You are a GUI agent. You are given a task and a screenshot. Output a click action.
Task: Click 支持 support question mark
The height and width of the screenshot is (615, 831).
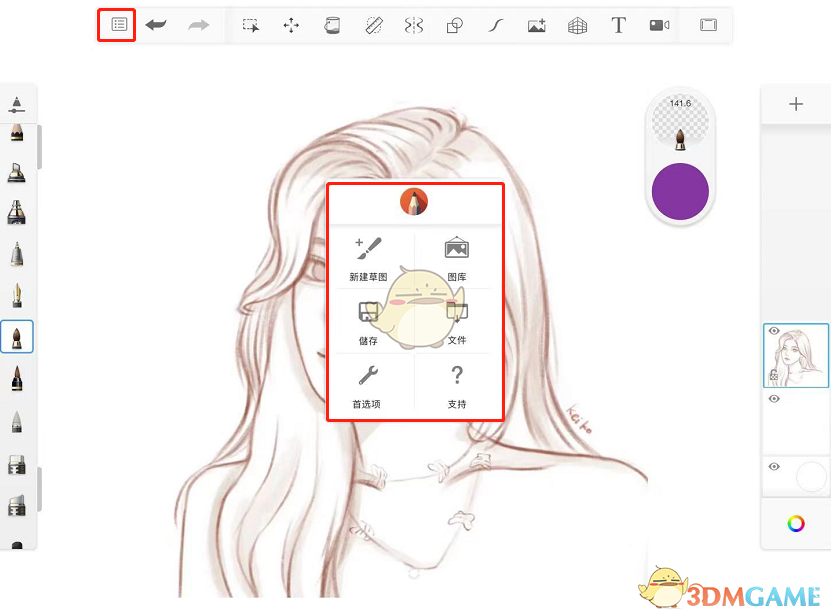[457, 386]
